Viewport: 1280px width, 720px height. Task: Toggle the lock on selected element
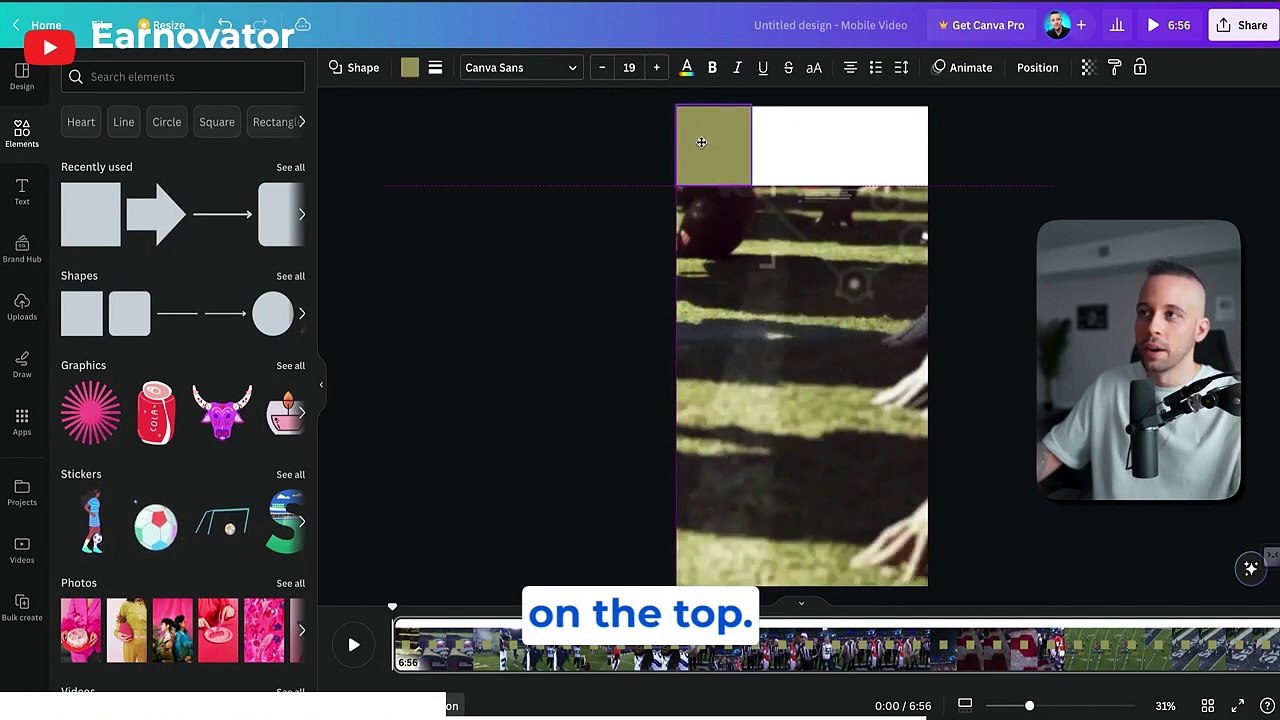(x=1140, y=68)
